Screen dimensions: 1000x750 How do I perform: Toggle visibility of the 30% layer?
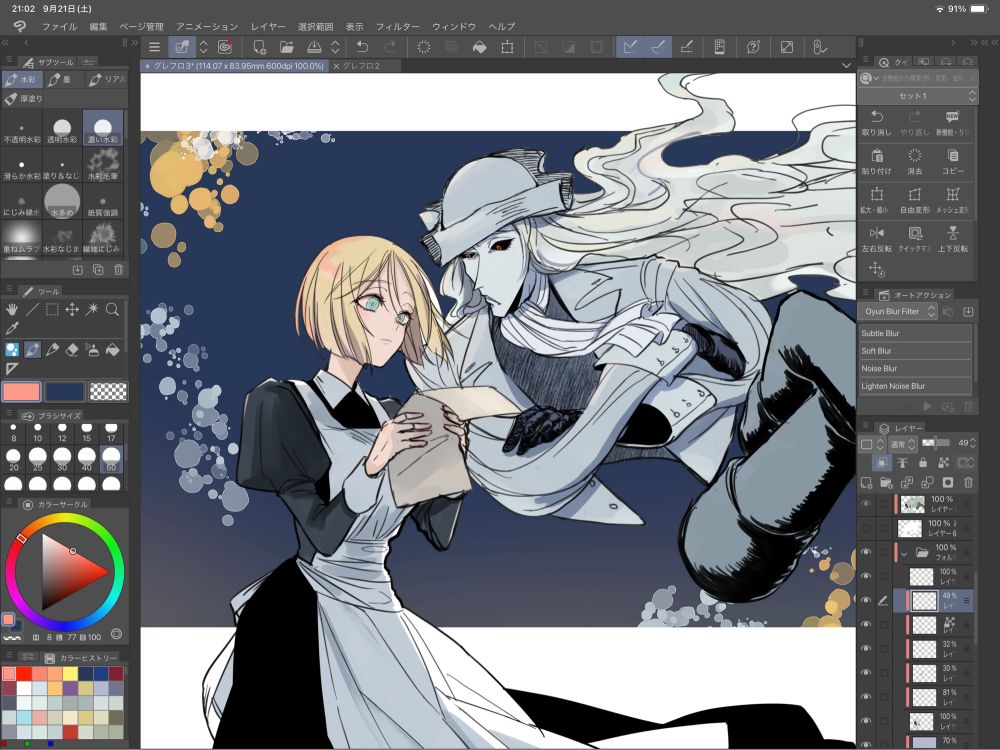click(x=865, y=672)
